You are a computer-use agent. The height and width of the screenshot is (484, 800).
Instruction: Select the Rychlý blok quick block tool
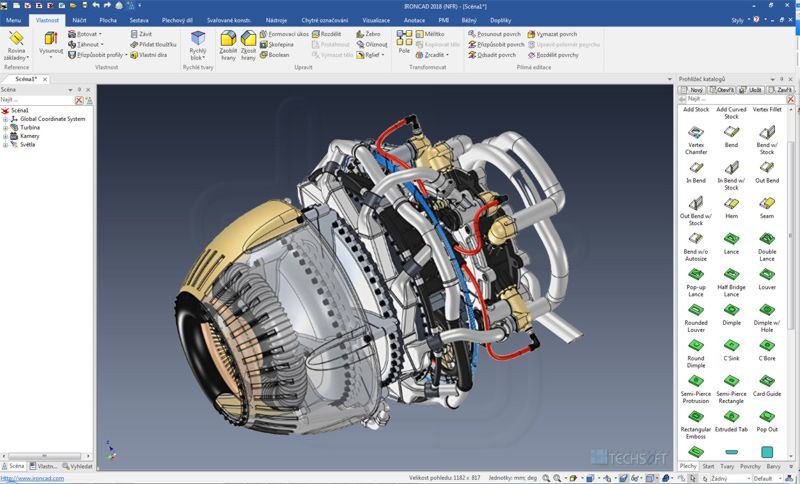click(x=198, y=45)
